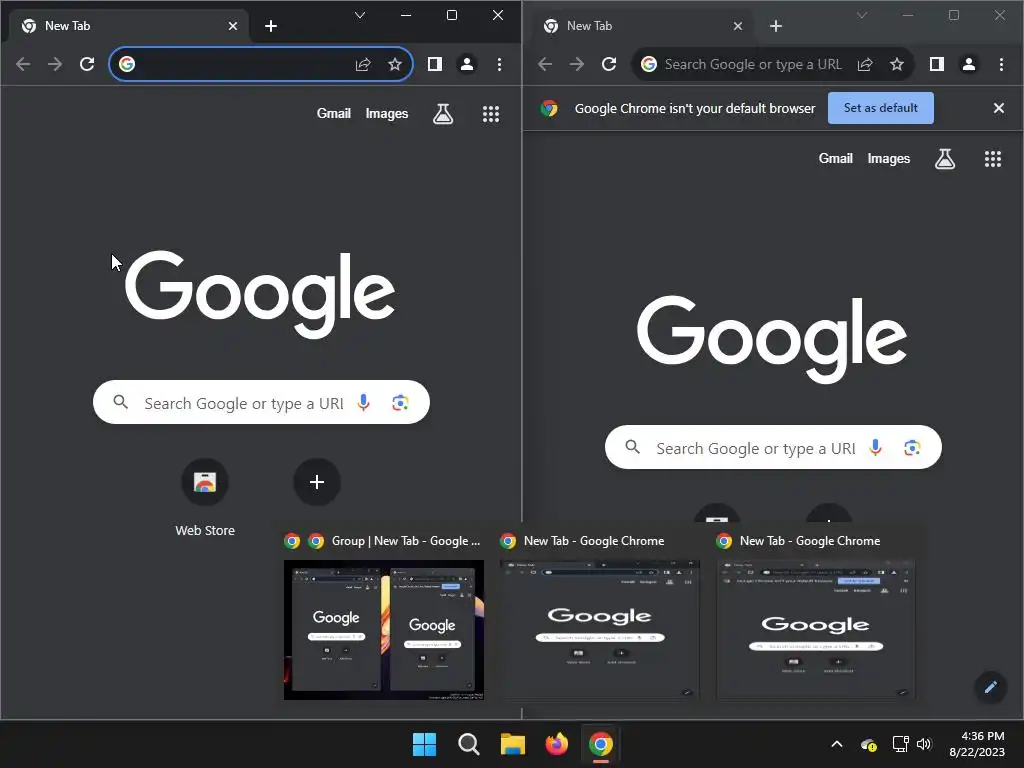Open Google apps grid in left window
Viewport: 1024px width, 768px height.
[x=490, y=114]
